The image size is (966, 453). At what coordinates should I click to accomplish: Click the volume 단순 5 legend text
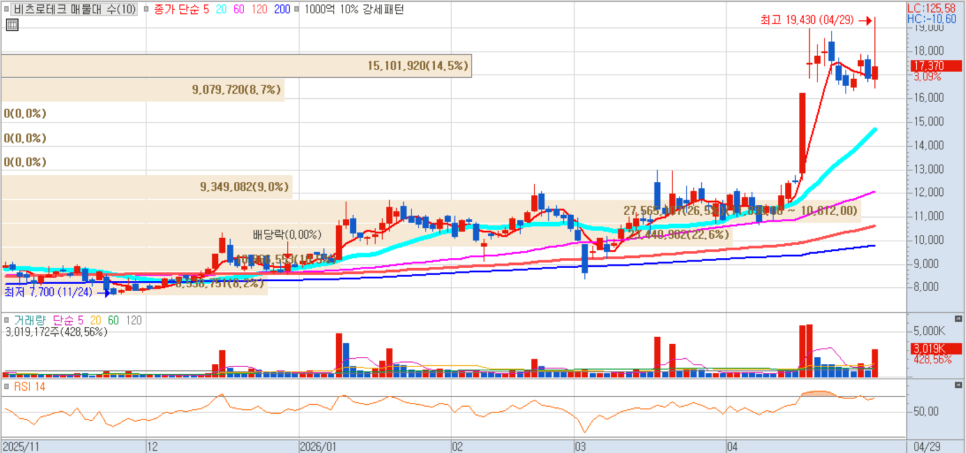click(69, 320)
